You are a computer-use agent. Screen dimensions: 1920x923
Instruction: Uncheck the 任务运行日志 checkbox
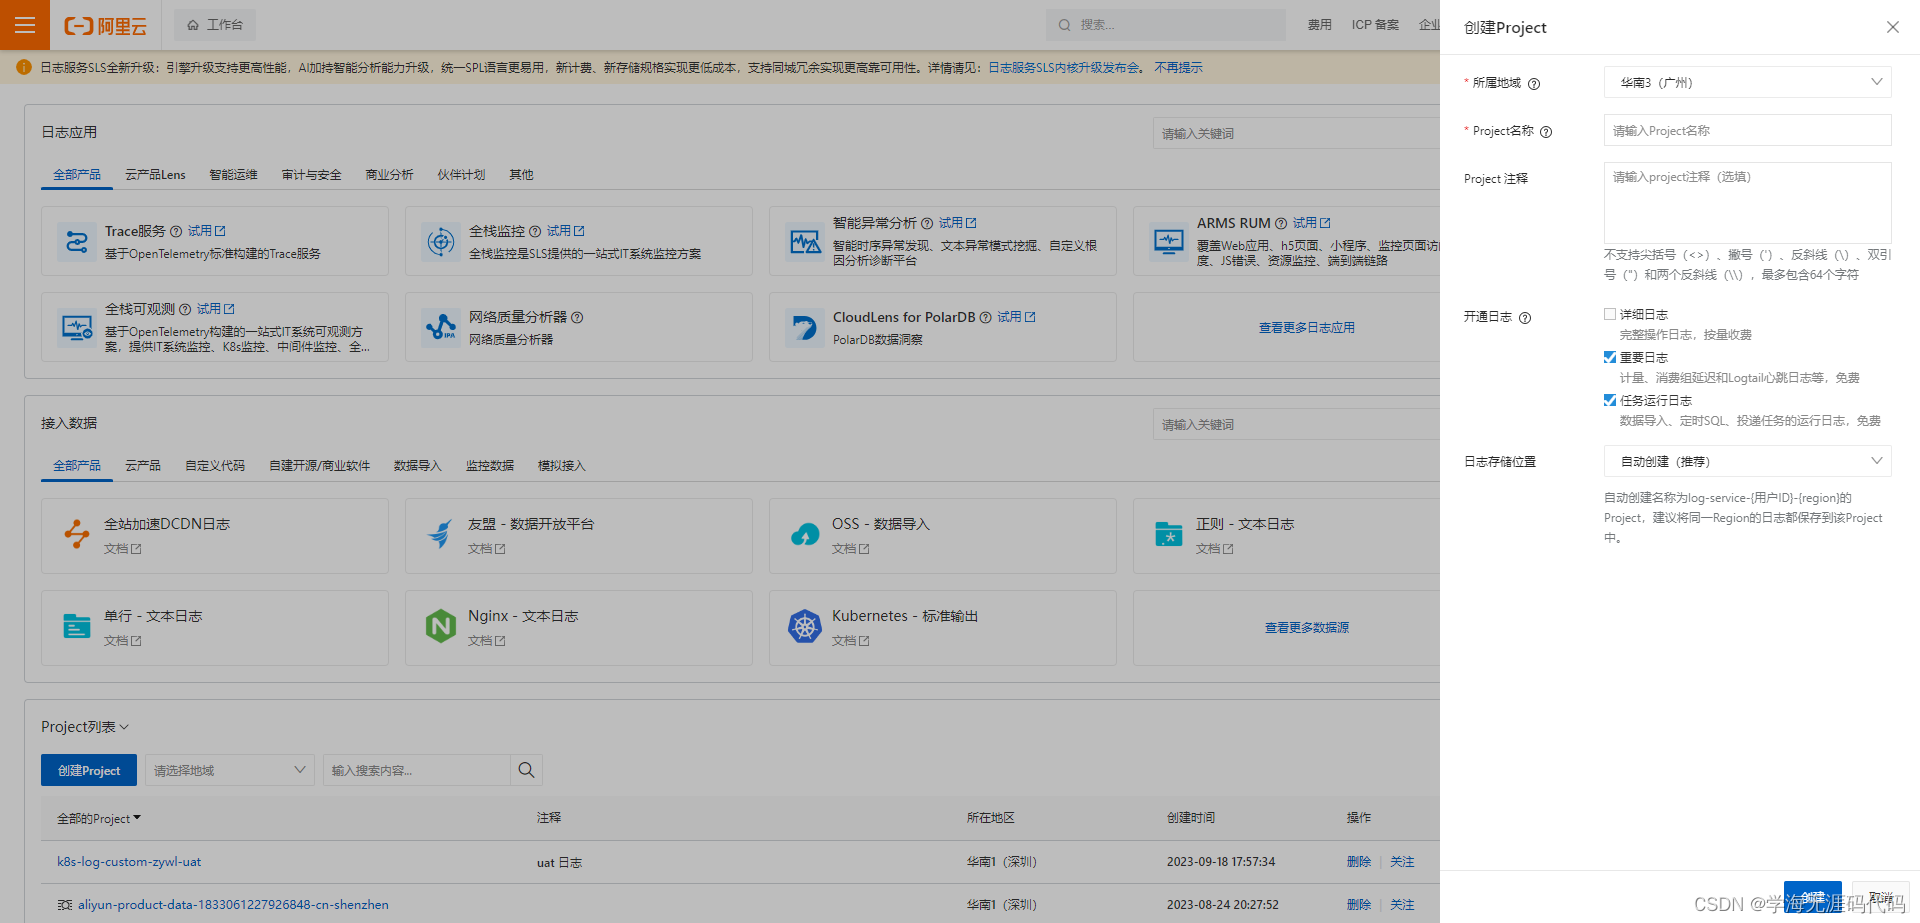click(x=1610, y=400)
